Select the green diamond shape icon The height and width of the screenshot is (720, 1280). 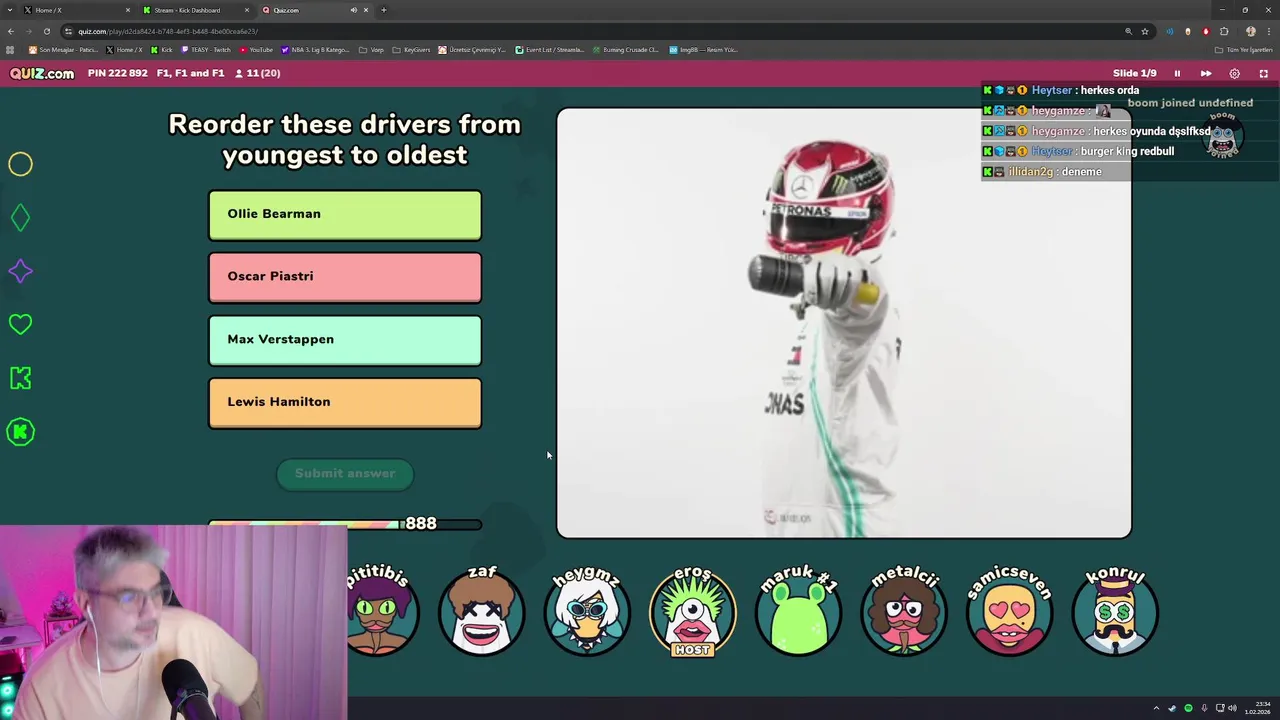(20, 217)
